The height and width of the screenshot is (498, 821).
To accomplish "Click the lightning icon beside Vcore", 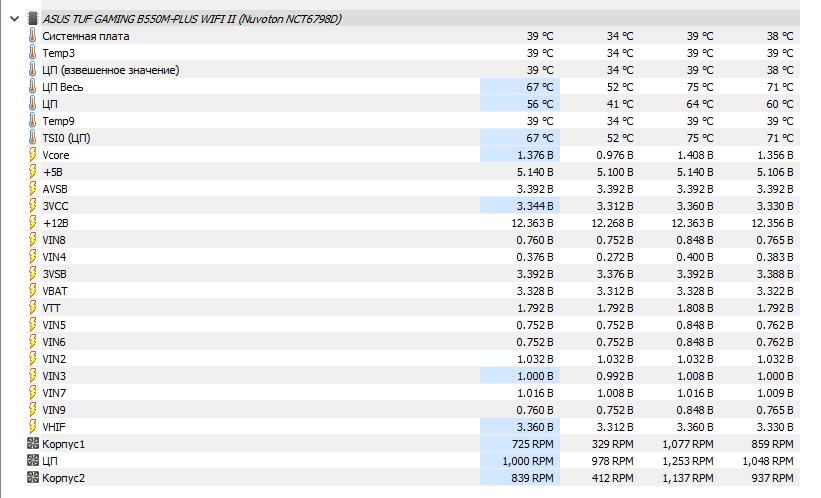I will tap(32, 155).
